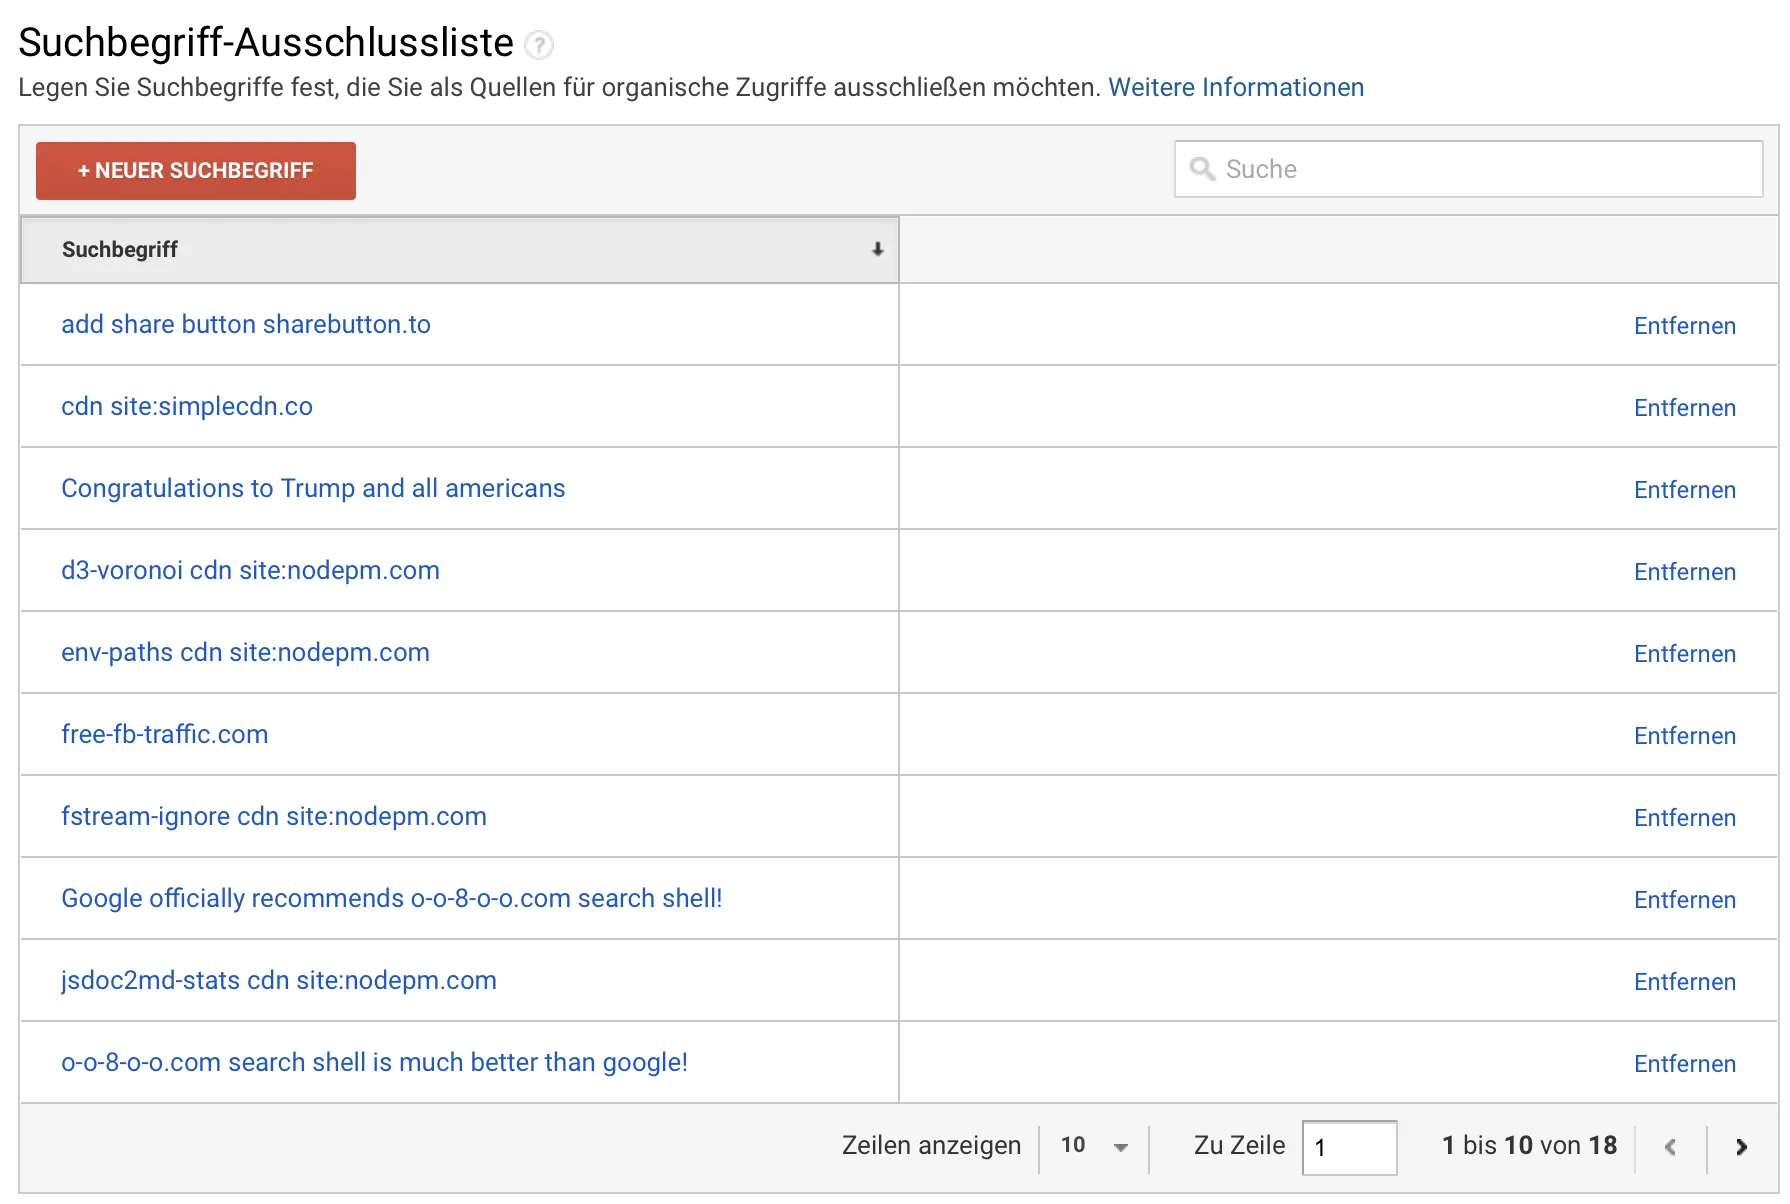Remove the 'cdn site:simplecdn.co' term
The image size is (1790, 1204).
tap(1684, 408)
